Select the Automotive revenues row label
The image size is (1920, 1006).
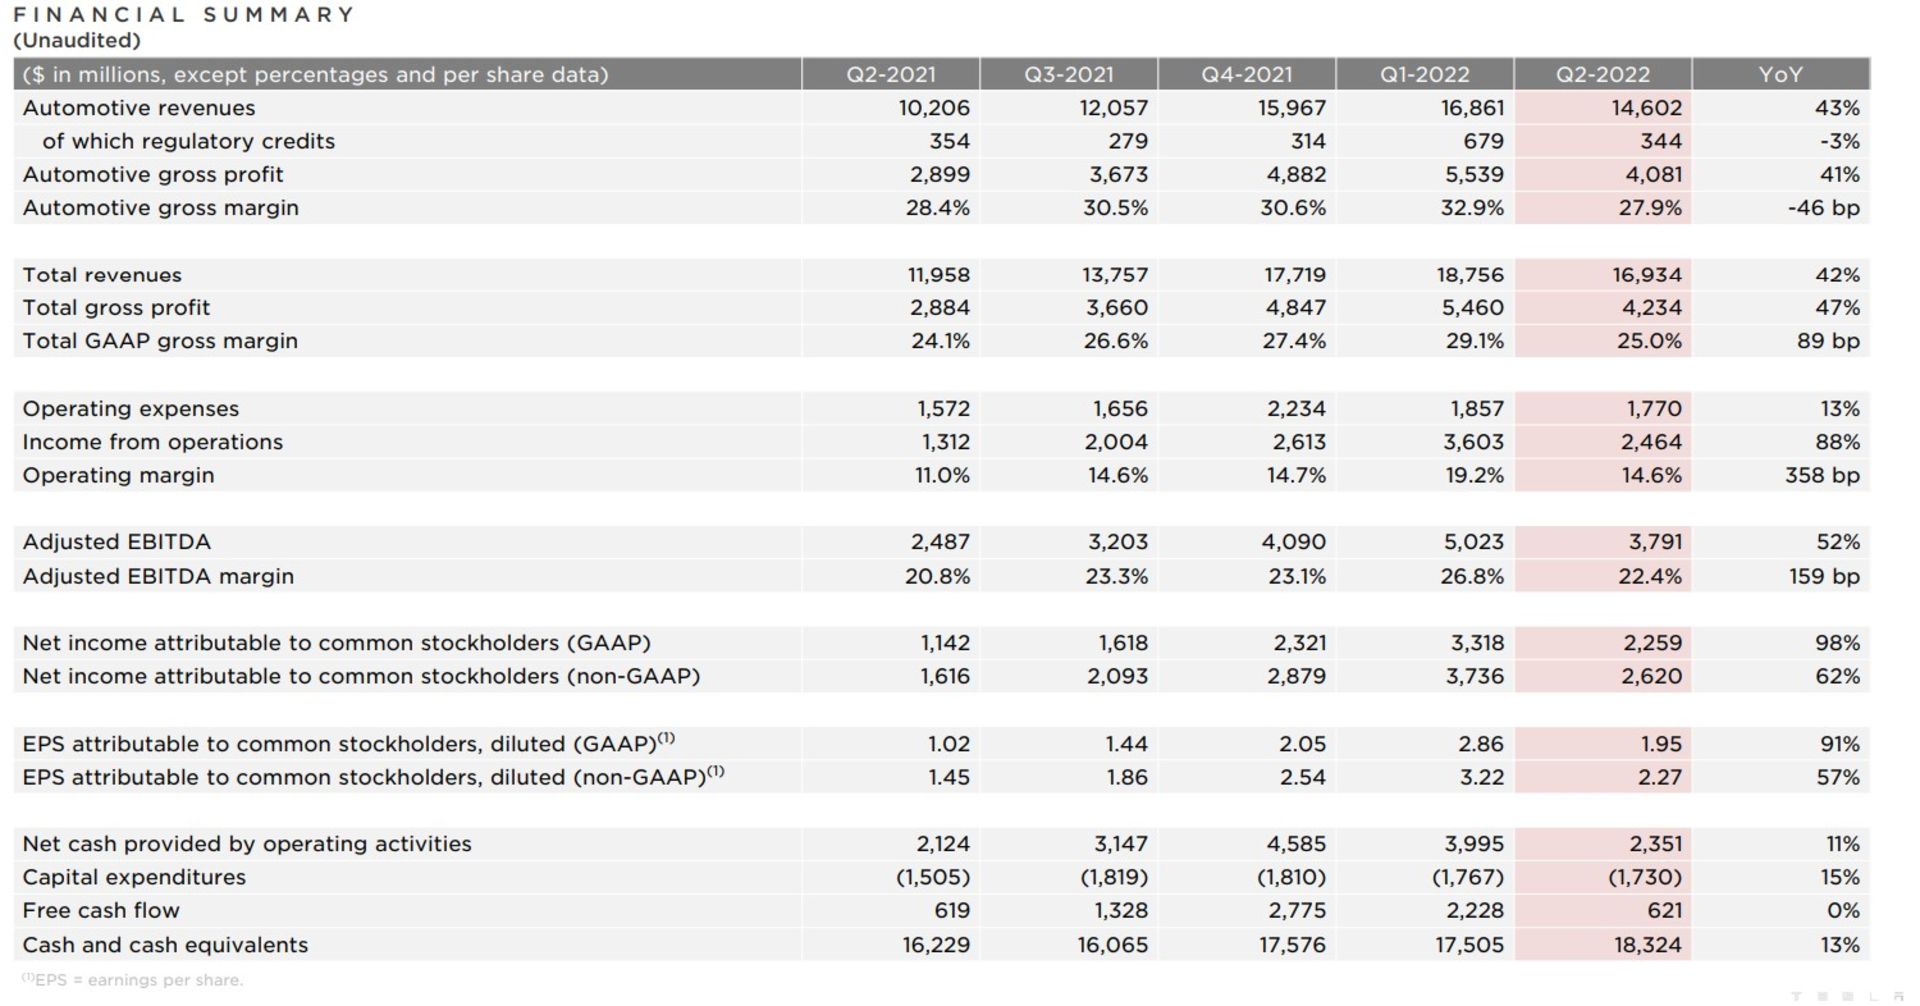[x=139, y=108]
